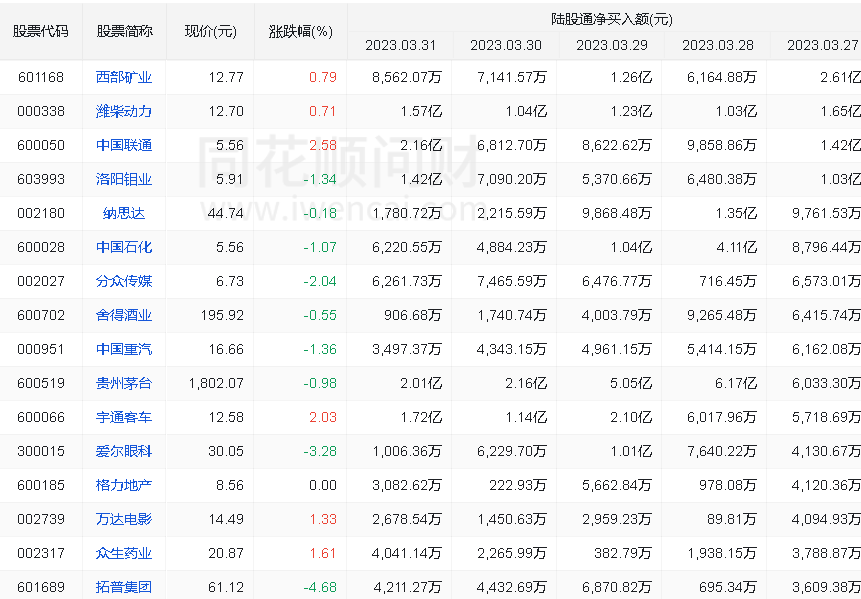Open the 贵州茅台 stock link
Screen dimensions: 861x599
pyautogui.click(x=124, y=383)
